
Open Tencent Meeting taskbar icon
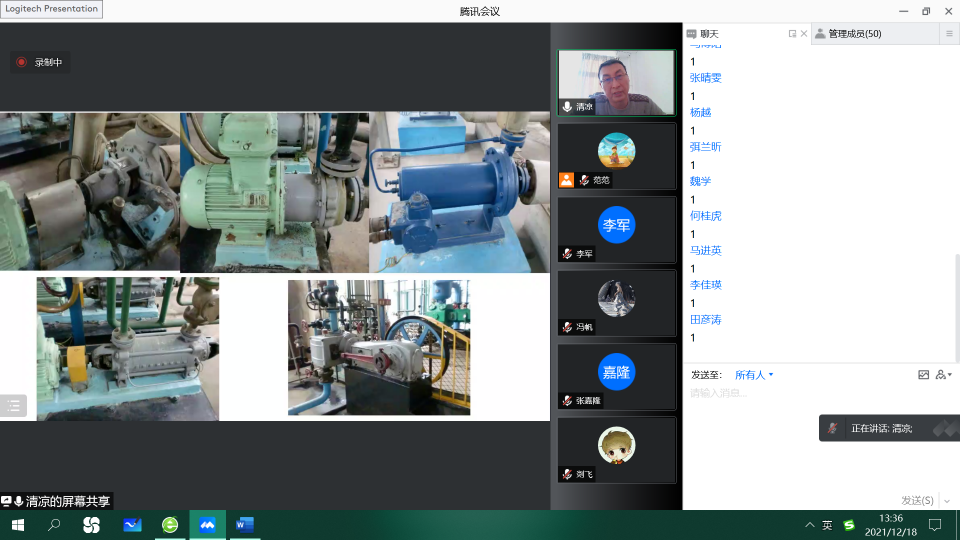(207, 525)
